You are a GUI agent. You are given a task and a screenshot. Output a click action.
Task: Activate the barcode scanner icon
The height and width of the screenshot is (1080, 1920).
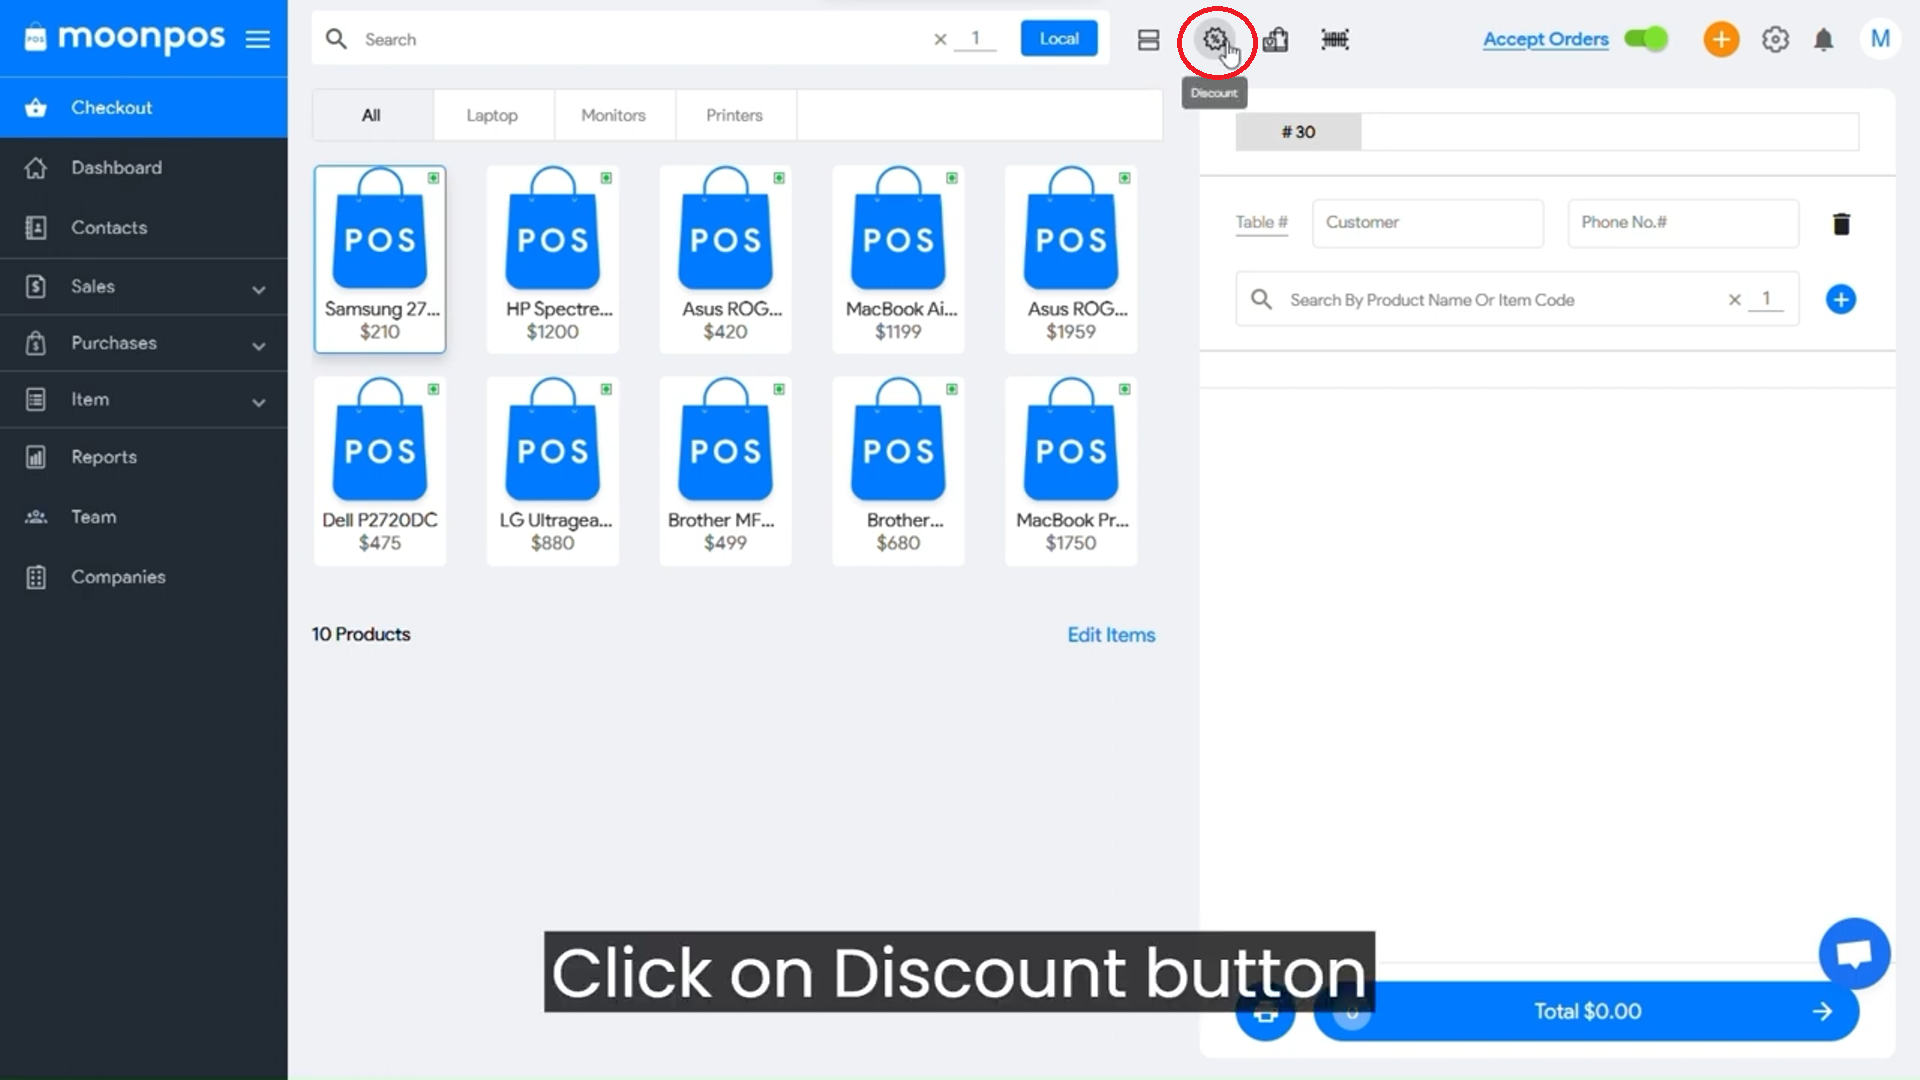click(1335, 40)
